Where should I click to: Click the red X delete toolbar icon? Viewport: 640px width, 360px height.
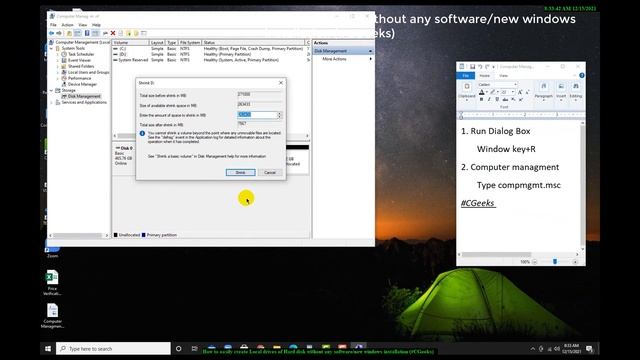(x=113, y=33)
